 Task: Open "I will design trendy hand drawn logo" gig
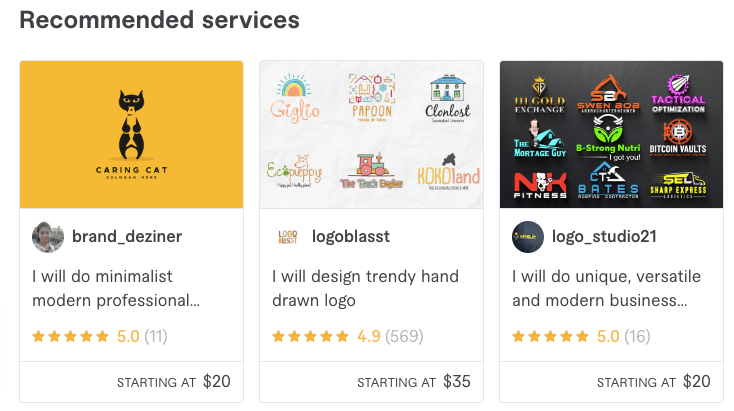pyautogui.click(x=365, y=288)
